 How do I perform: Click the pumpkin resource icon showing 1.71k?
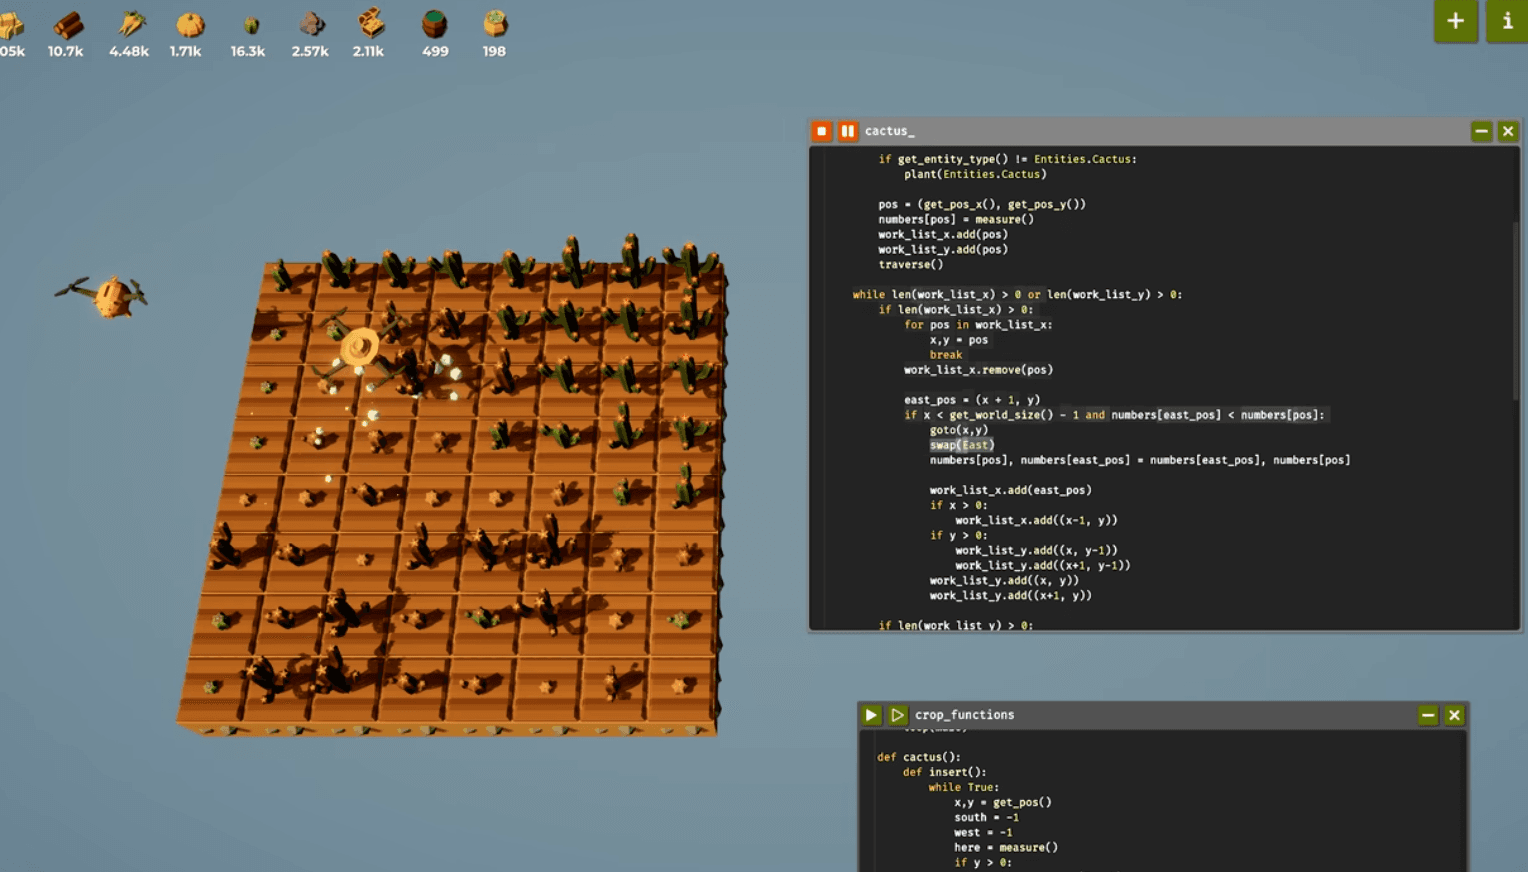188,25
